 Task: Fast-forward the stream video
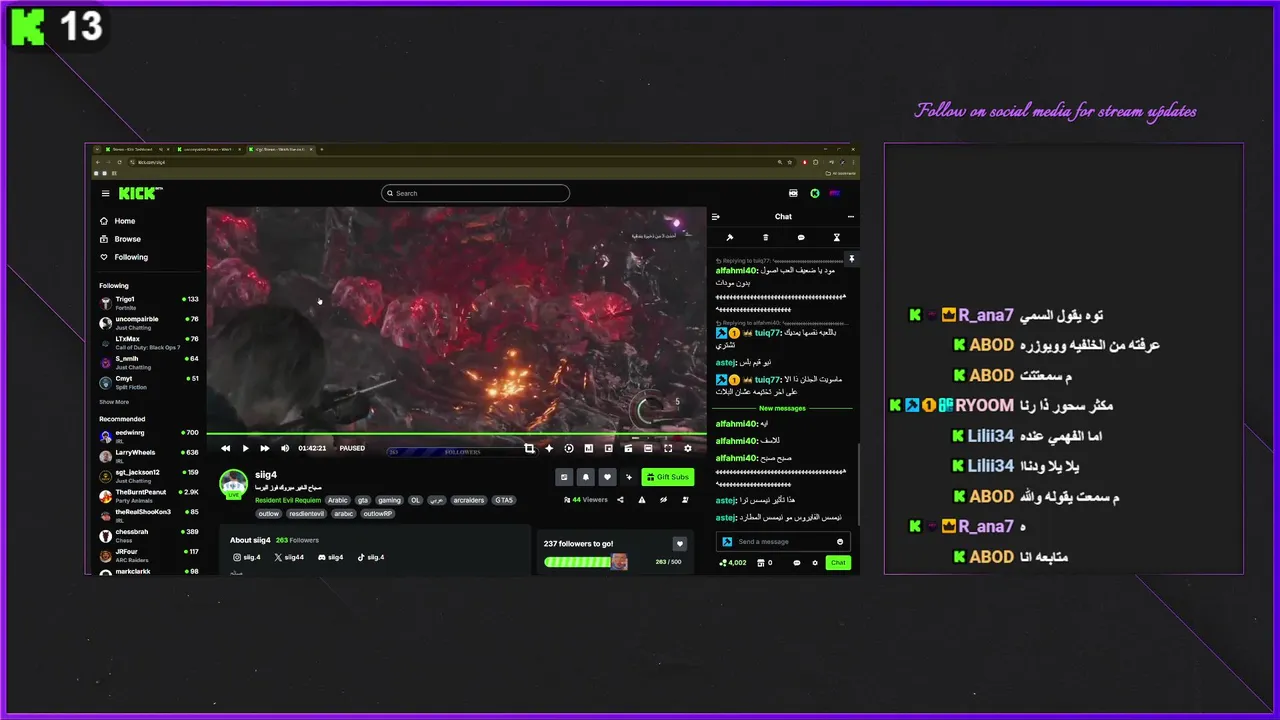(x=264, y=448)
